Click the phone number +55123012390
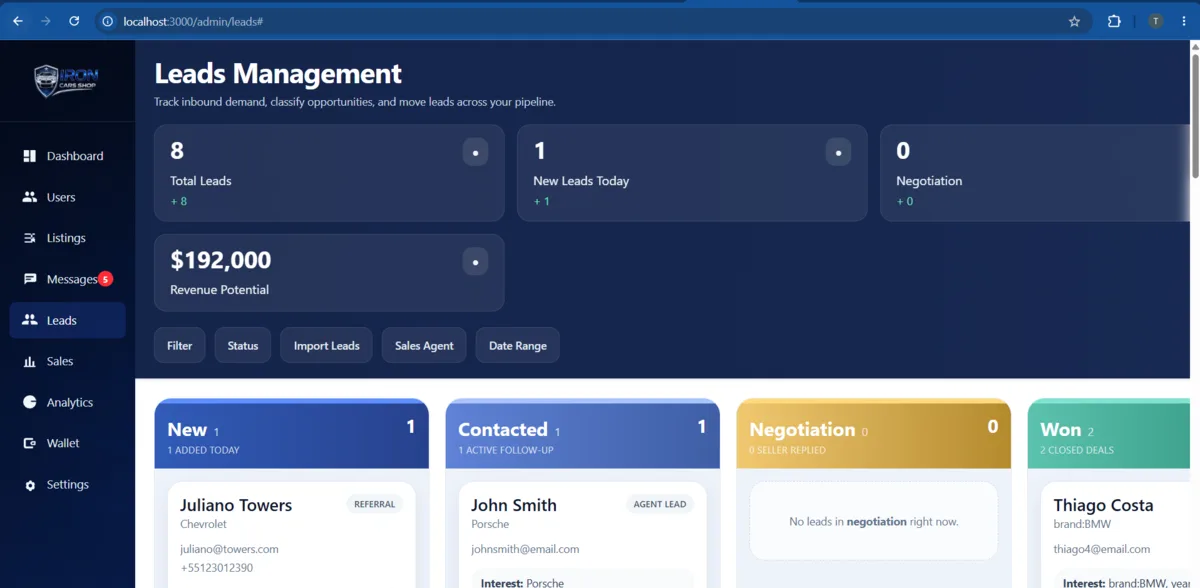The image size is (1200, 588). (x=216, y=568)
